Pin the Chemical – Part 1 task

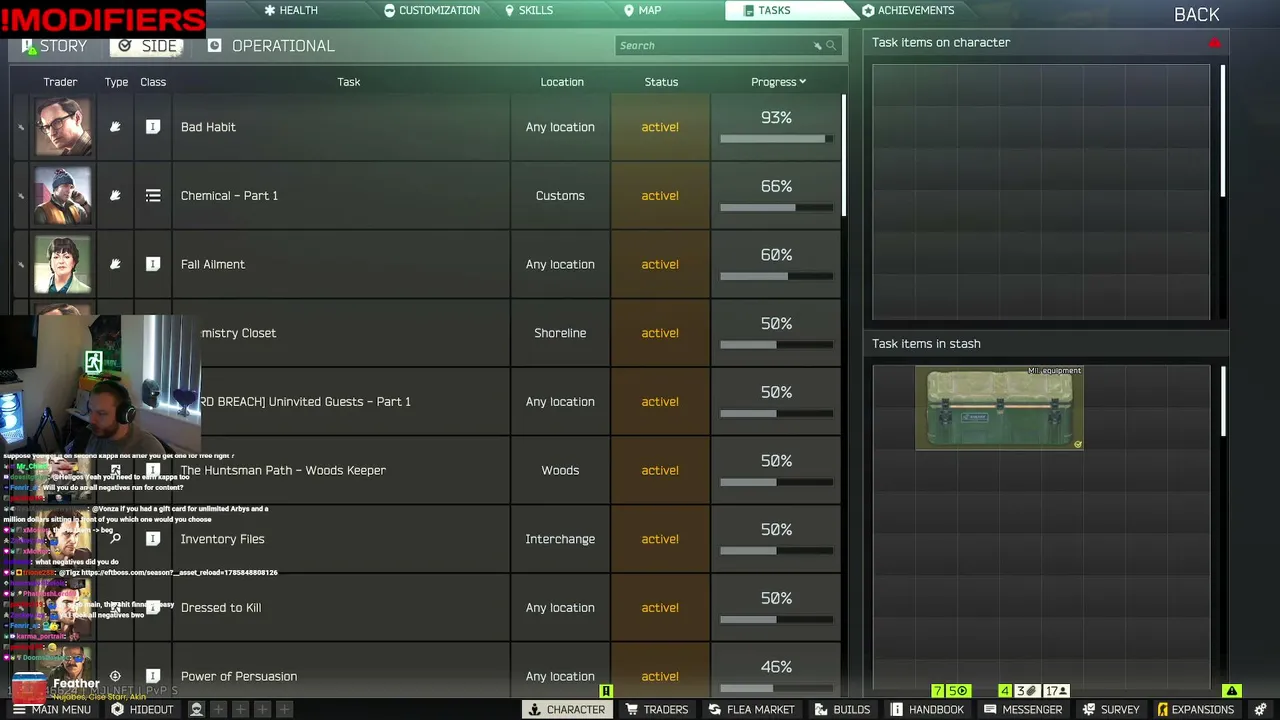[20, 196]
